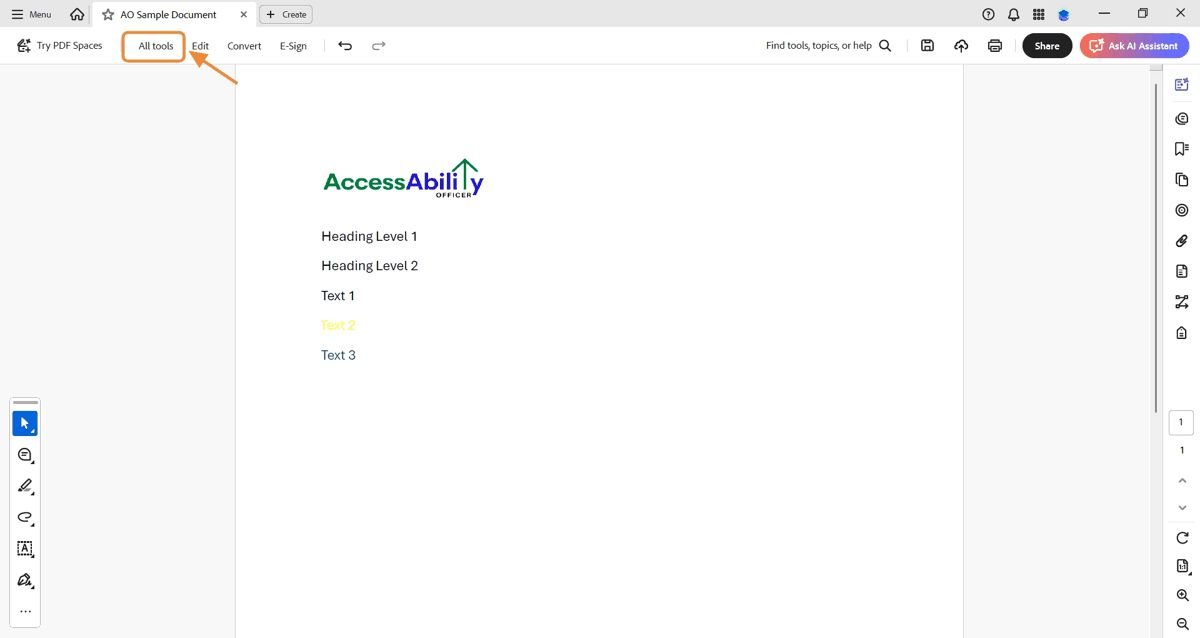Viewport: 1200px width, 638px height.
Task: Choose the Fill and sign pen tool
Action: (25, 580)
